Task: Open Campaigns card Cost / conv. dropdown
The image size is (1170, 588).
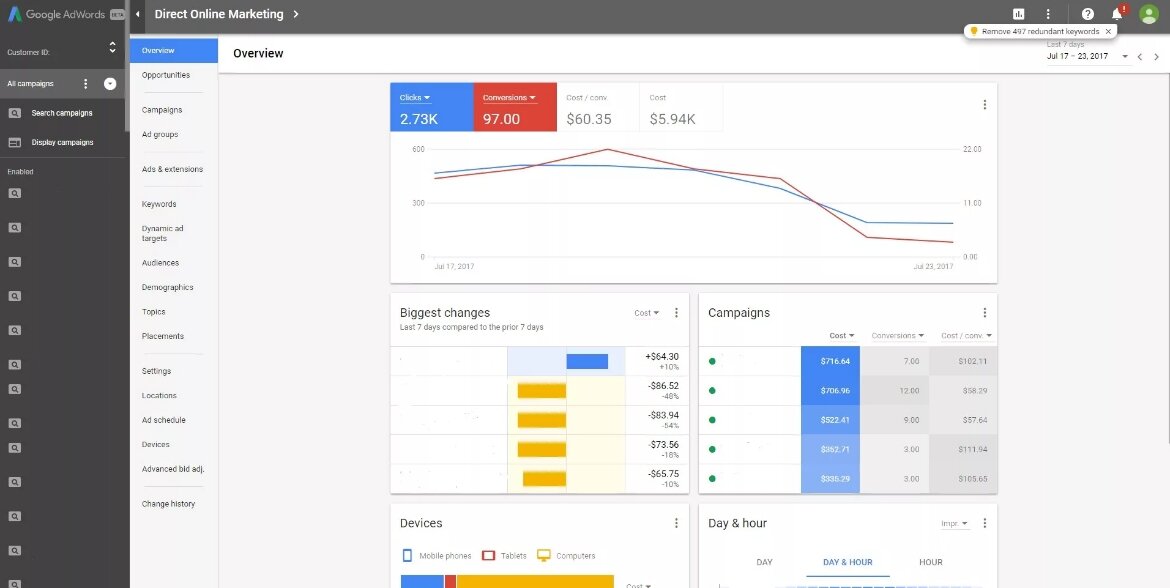Action: pos(967,336)
